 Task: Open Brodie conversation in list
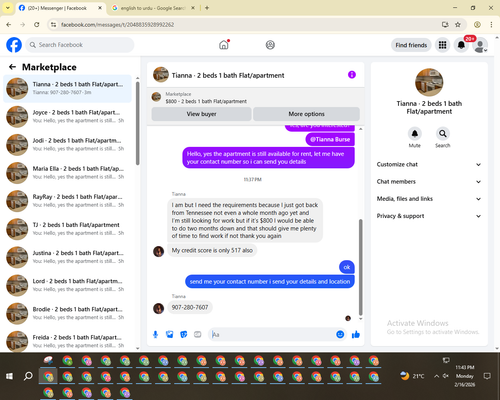tap(67, 313)
